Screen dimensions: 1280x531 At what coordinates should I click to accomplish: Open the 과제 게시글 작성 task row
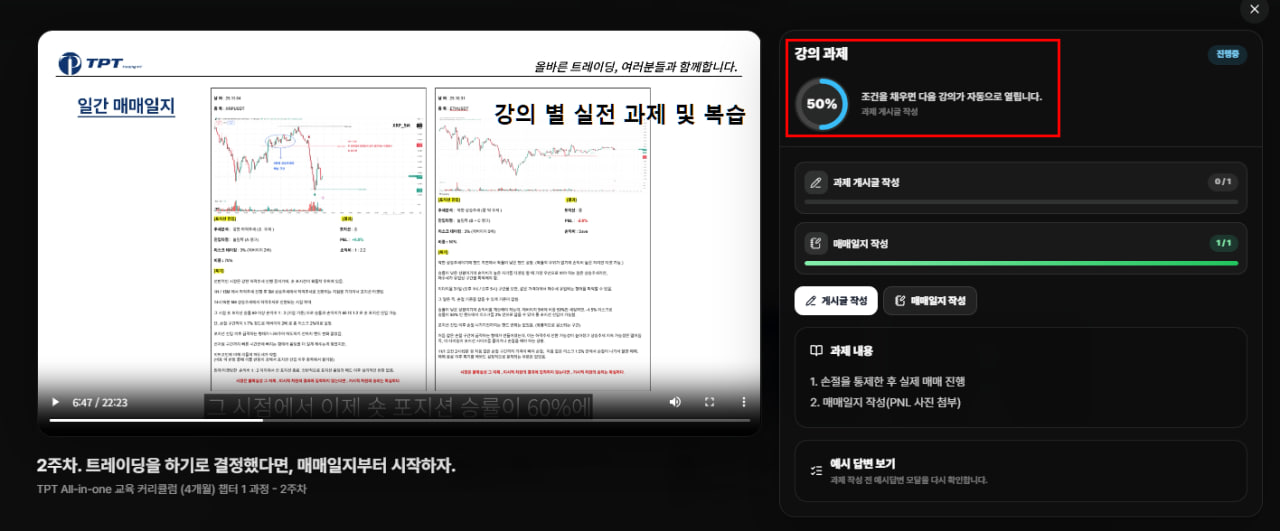1021,188
